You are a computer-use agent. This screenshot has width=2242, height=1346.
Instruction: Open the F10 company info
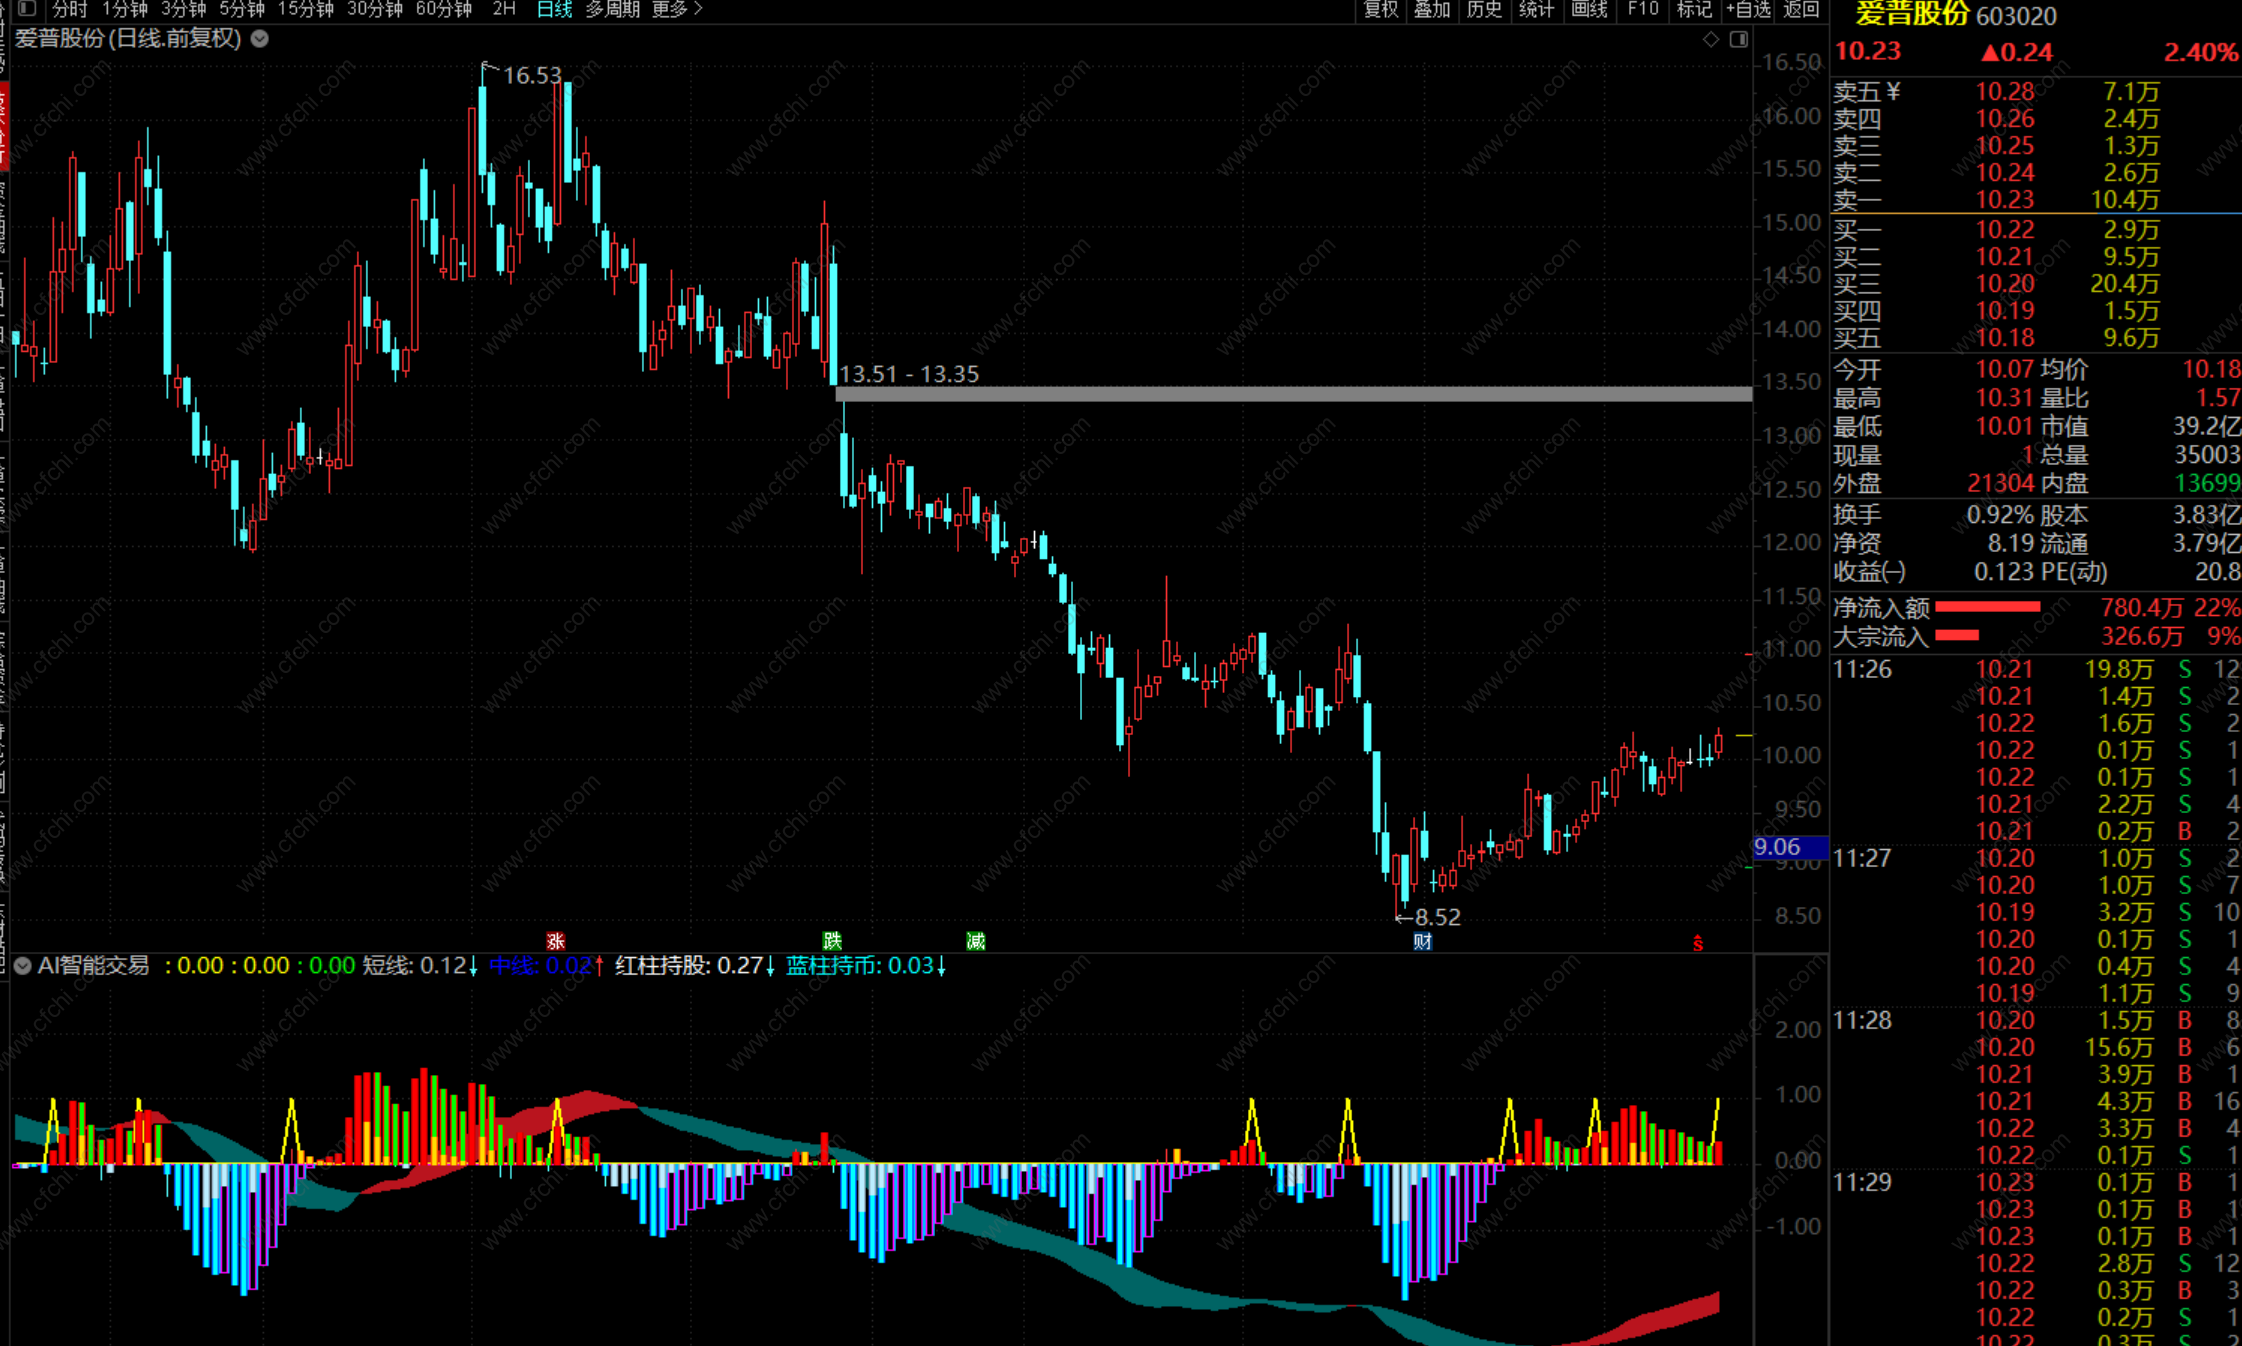click(1642, 9)
